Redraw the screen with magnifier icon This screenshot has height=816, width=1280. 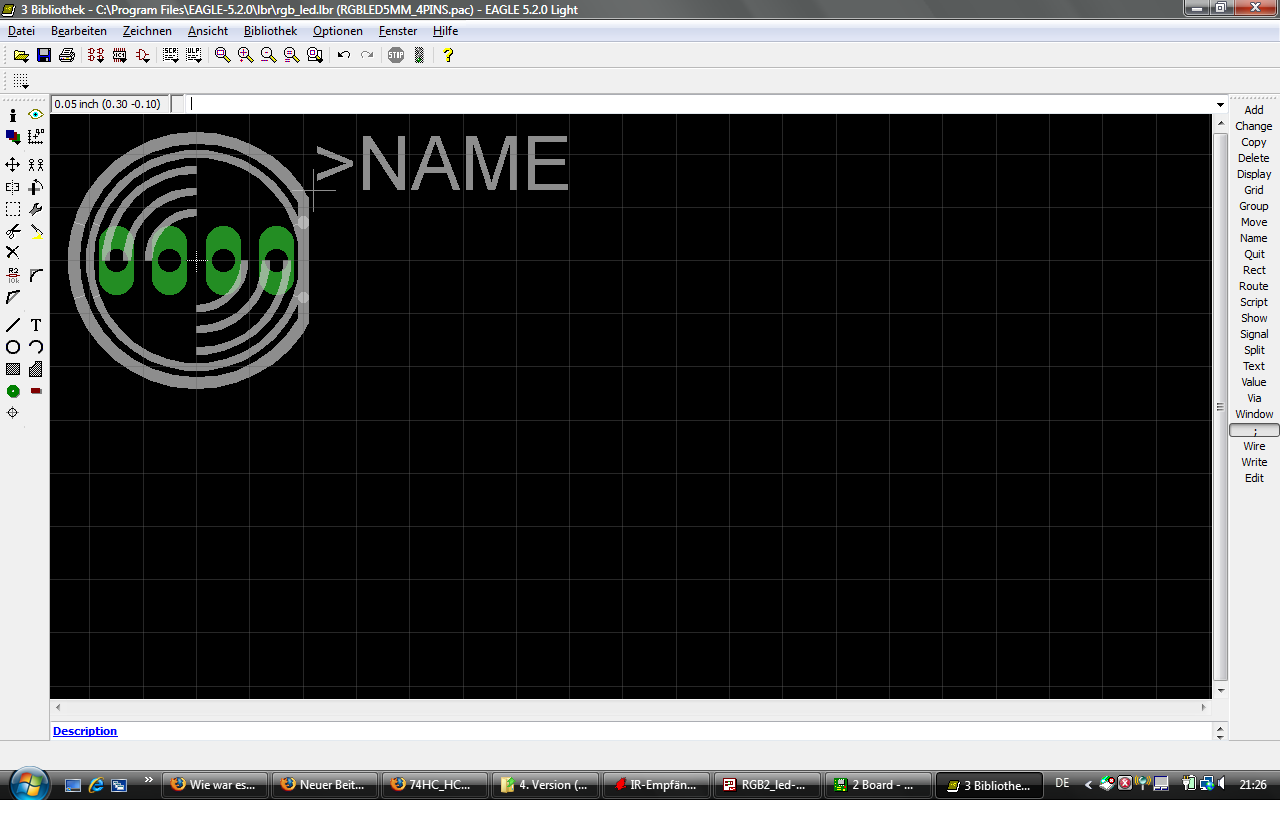tap(291, 55)
